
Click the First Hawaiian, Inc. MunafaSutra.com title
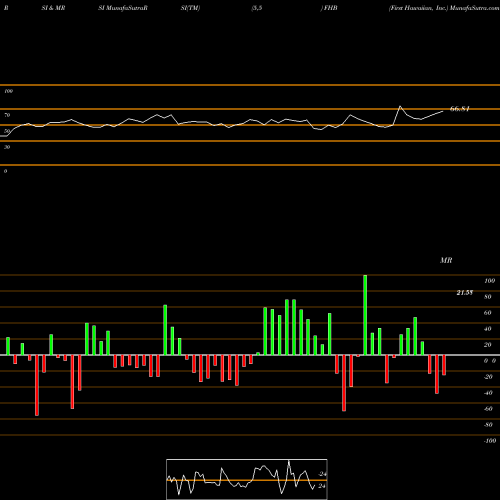click(444, 8)
